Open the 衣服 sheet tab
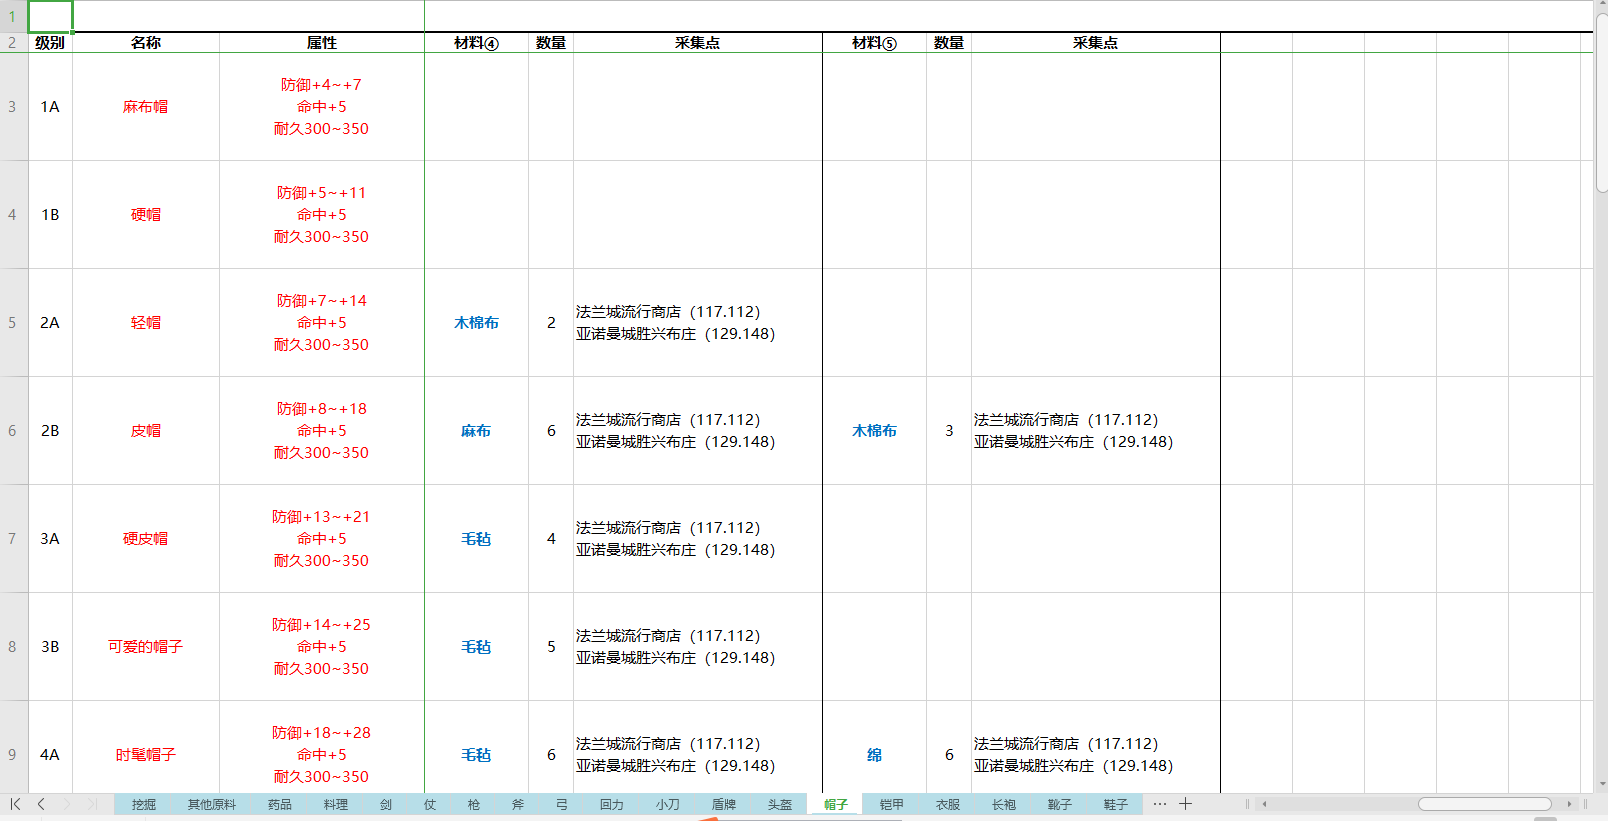This screenshot has width=1608, height=821. point(948,804)
